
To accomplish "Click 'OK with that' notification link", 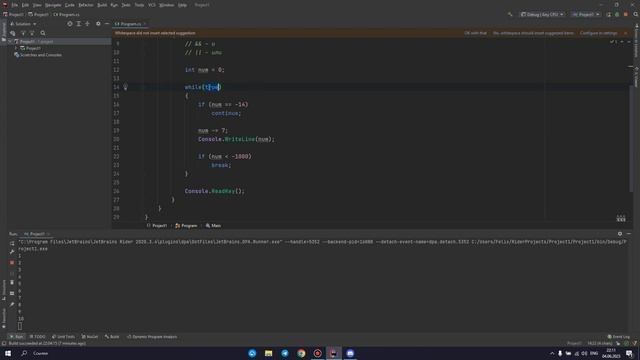I will (476, 33).
